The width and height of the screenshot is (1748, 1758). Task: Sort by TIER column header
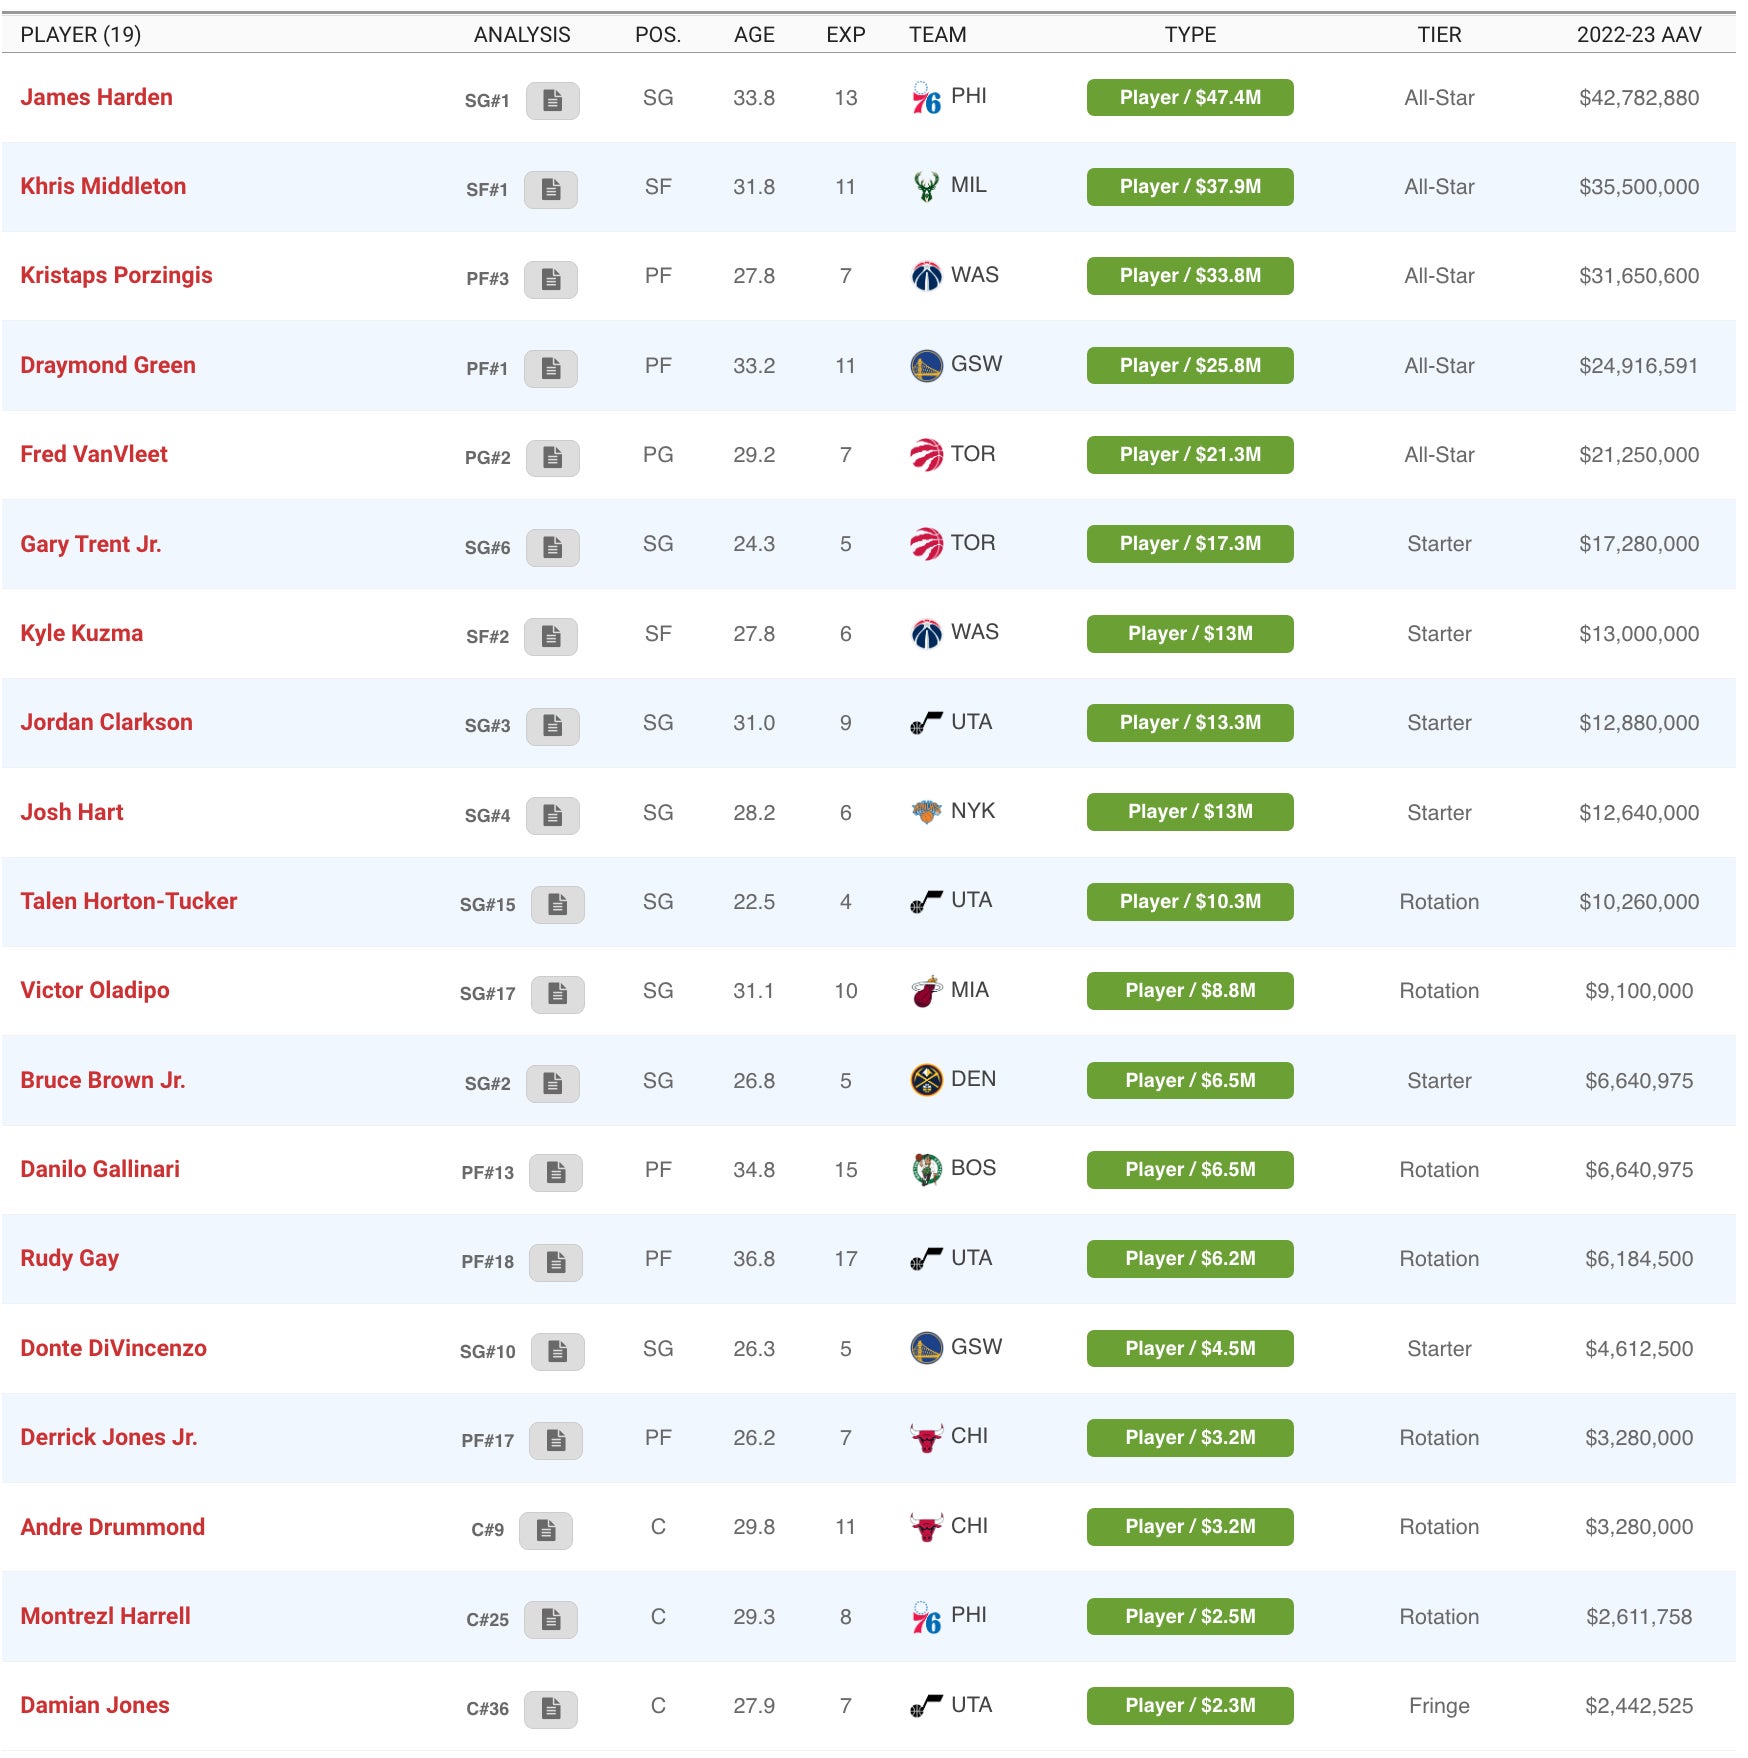1439,35
